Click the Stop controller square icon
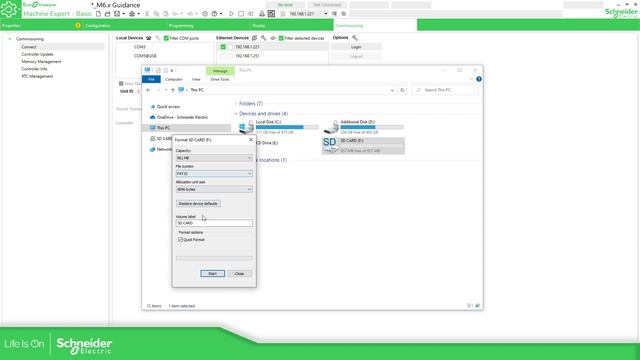The width and height of the screenshot is (640, 360). click(241, 14)
